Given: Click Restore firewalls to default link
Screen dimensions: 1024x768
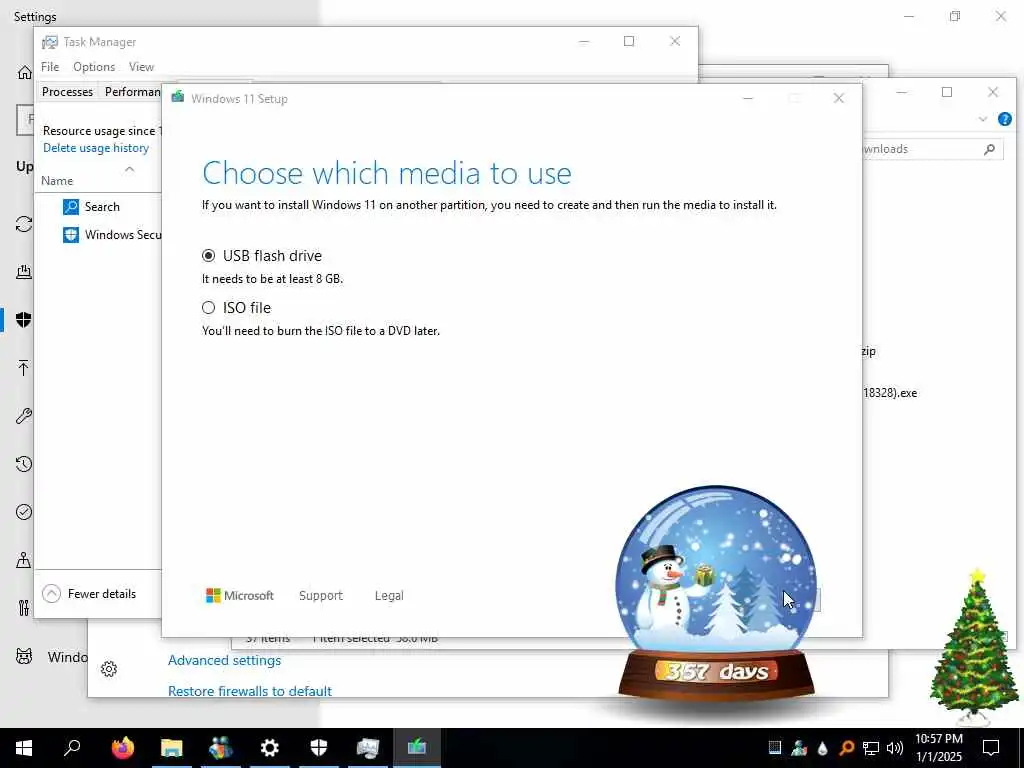Looking at the screenshot, I should point(249,691).
